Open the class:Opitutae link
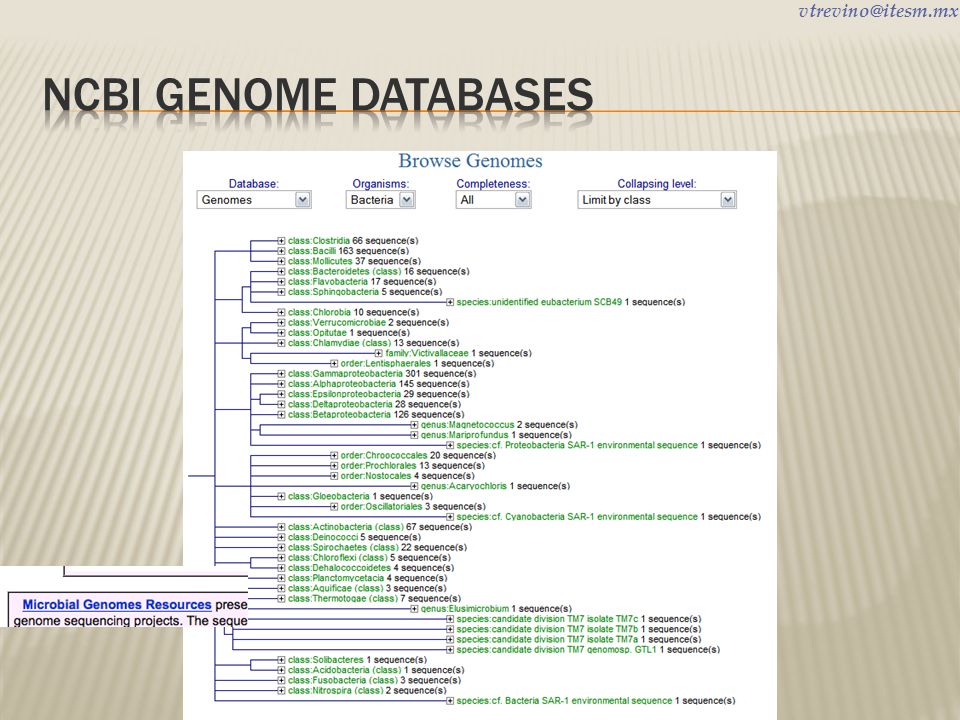 pos(317,332)
